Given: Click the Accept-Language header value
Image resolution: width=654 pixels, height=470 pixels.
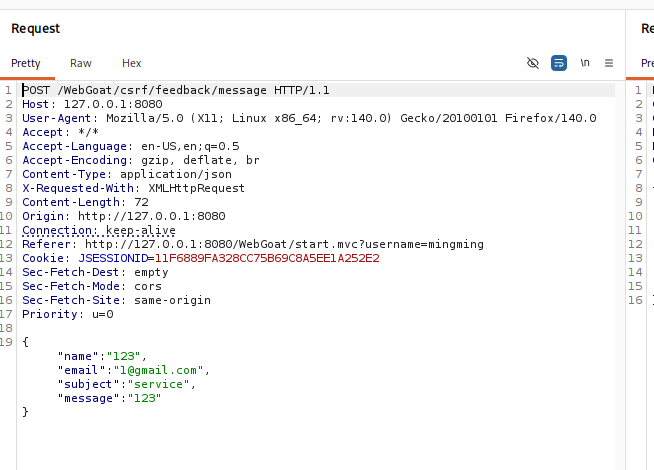Looking at the screenshot, I should (x=190, y=146).
